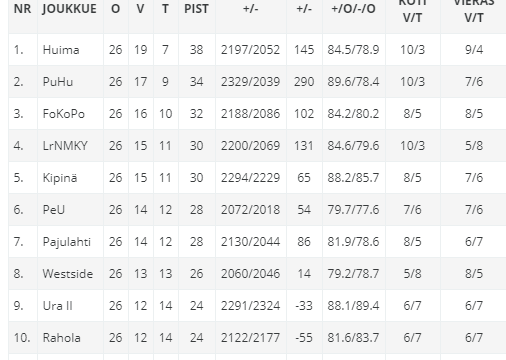Click the T losses column header

165,9
